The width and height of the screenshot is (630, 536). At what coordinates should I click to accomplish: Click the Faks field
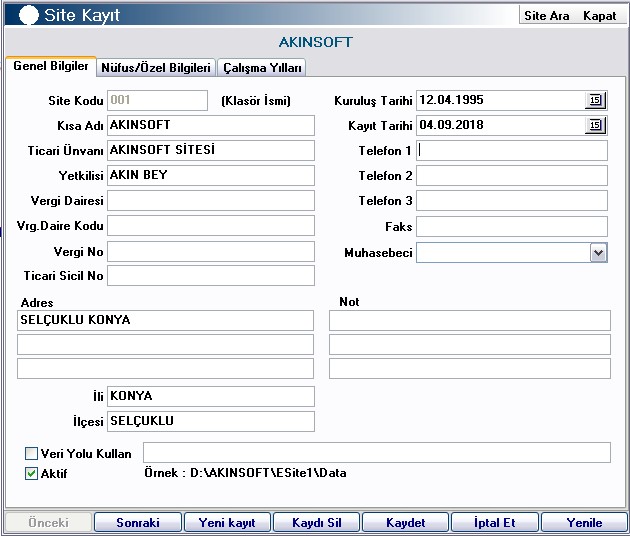click(512, 227)
